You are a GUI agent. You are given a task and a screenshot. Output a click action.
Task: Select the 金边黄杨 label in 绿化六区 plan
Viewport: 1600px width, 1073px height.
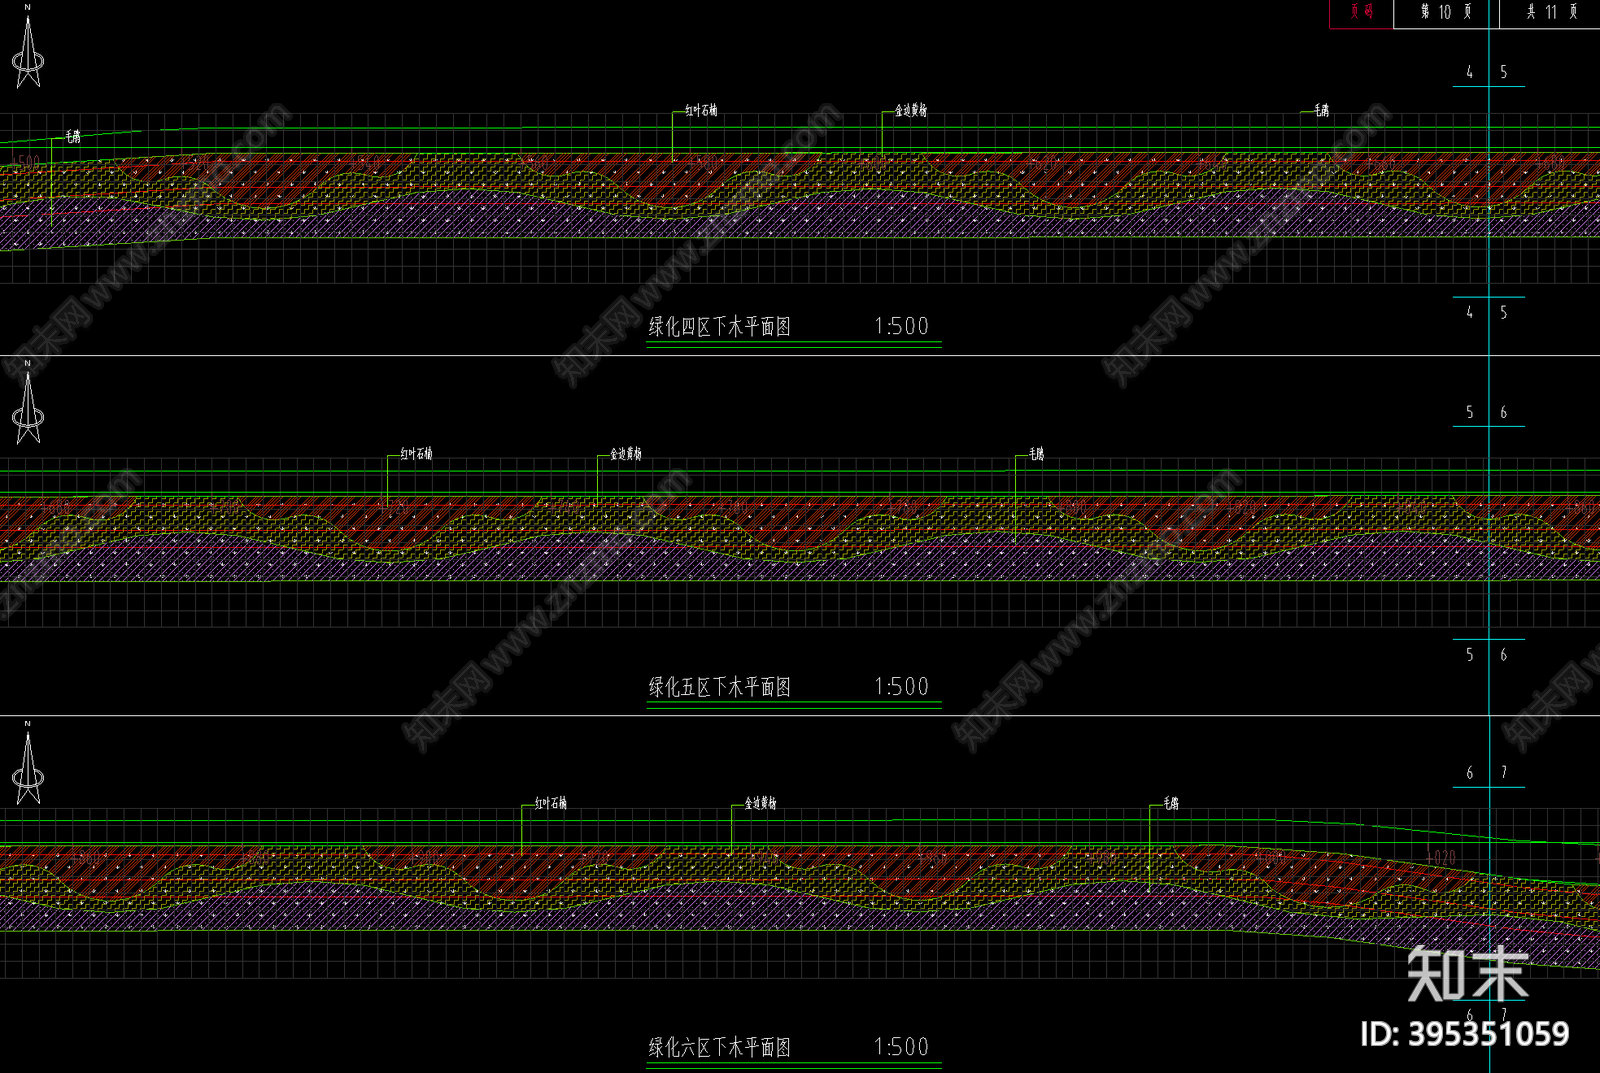pos(760,803)
